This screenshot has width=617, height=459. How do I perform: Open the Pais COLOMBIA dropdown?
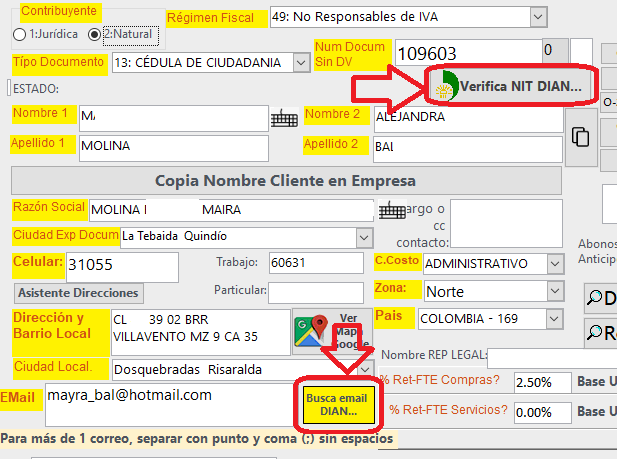tap(555, 319)
